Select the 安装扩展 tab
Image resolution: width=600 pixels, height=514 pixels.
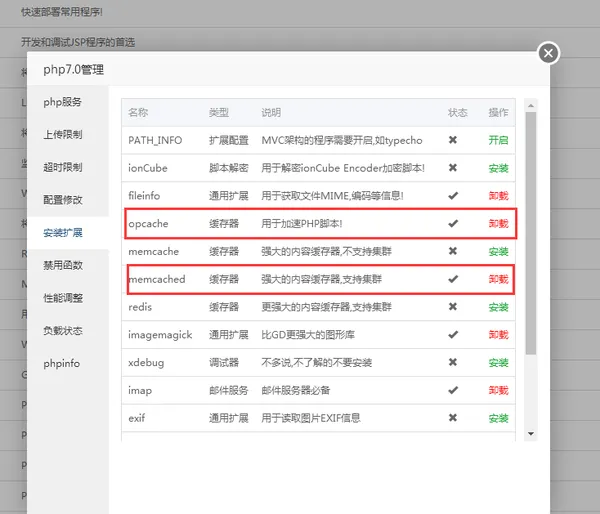pyautogui.click(x=62, y=233)
